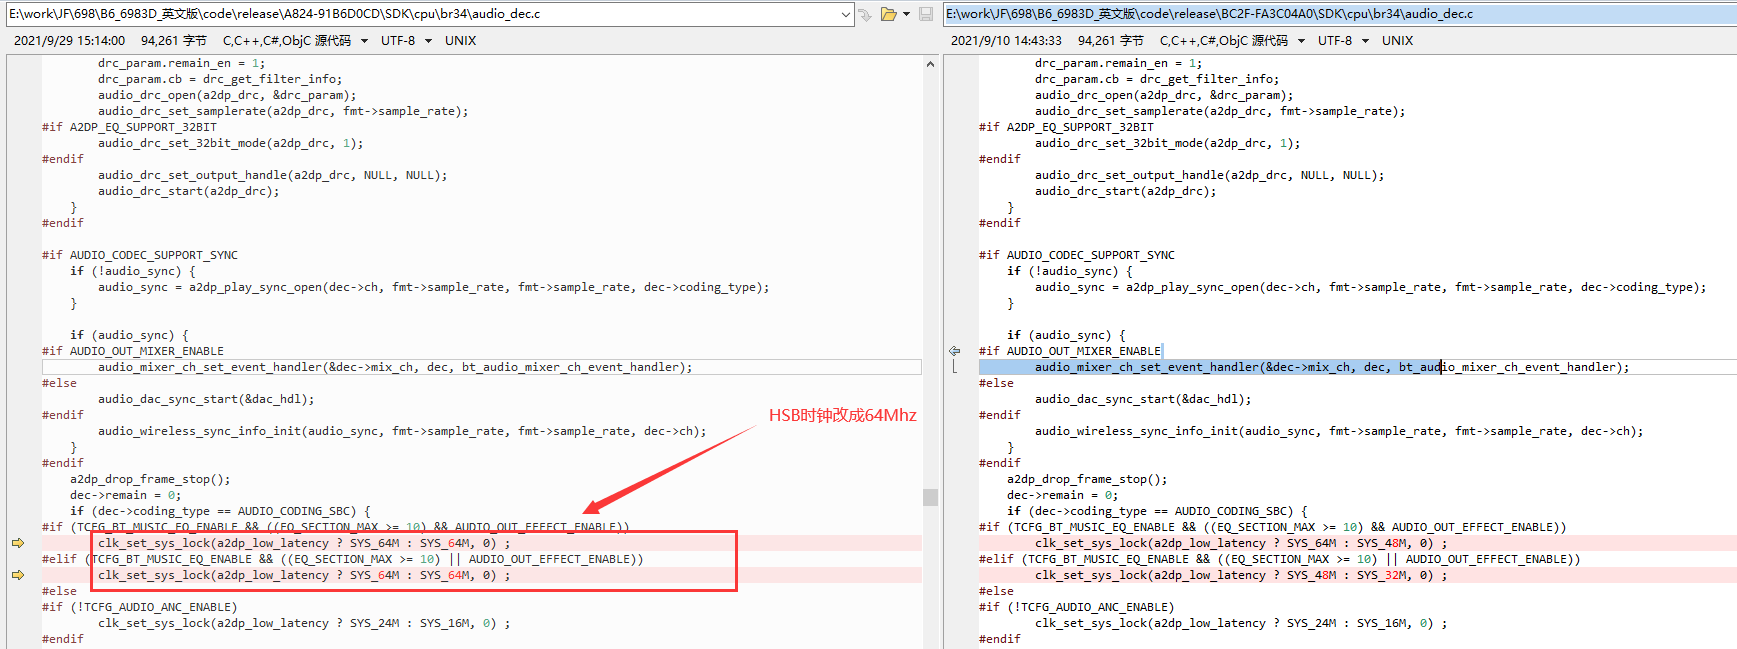Click left pane timestamp 2021/9/29 15:14:00
This screenshot has height=649, width=1737.
(69, 41)
